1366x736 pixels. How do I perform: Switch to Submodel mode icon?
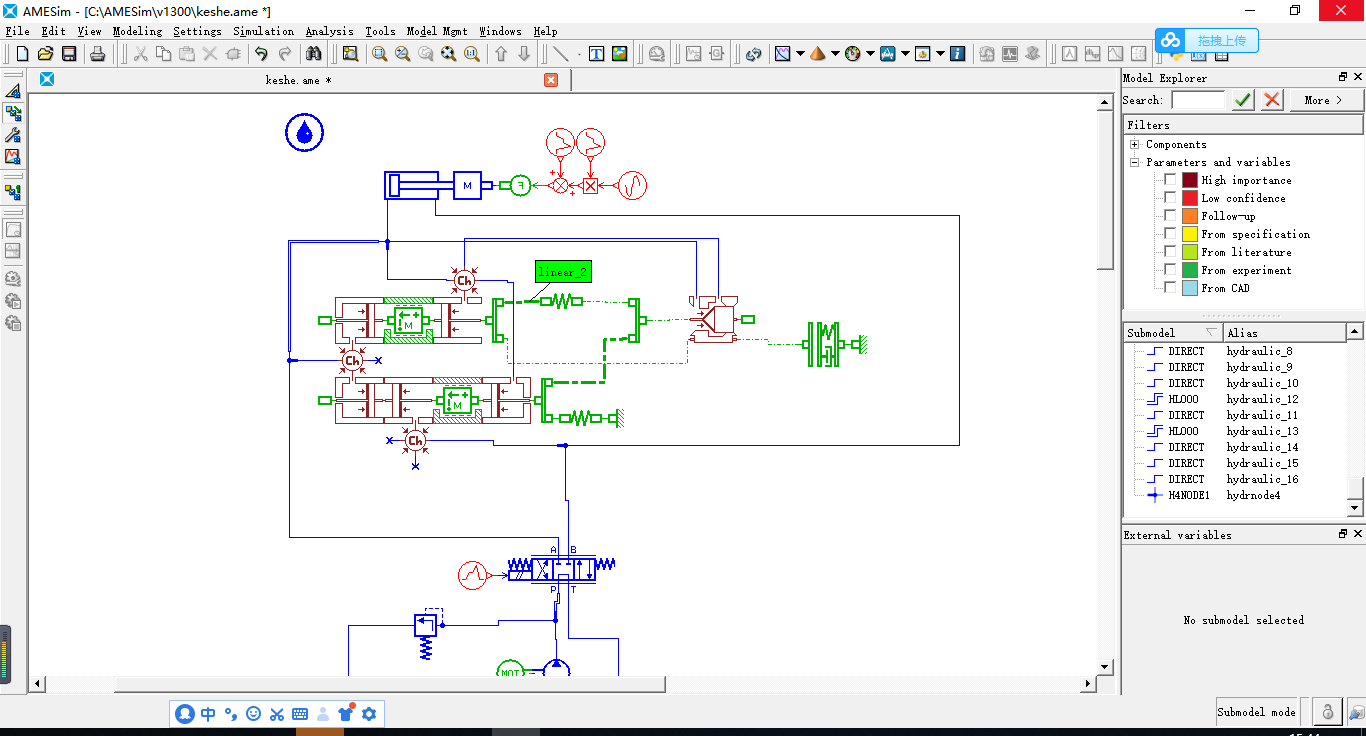[13, 113]
